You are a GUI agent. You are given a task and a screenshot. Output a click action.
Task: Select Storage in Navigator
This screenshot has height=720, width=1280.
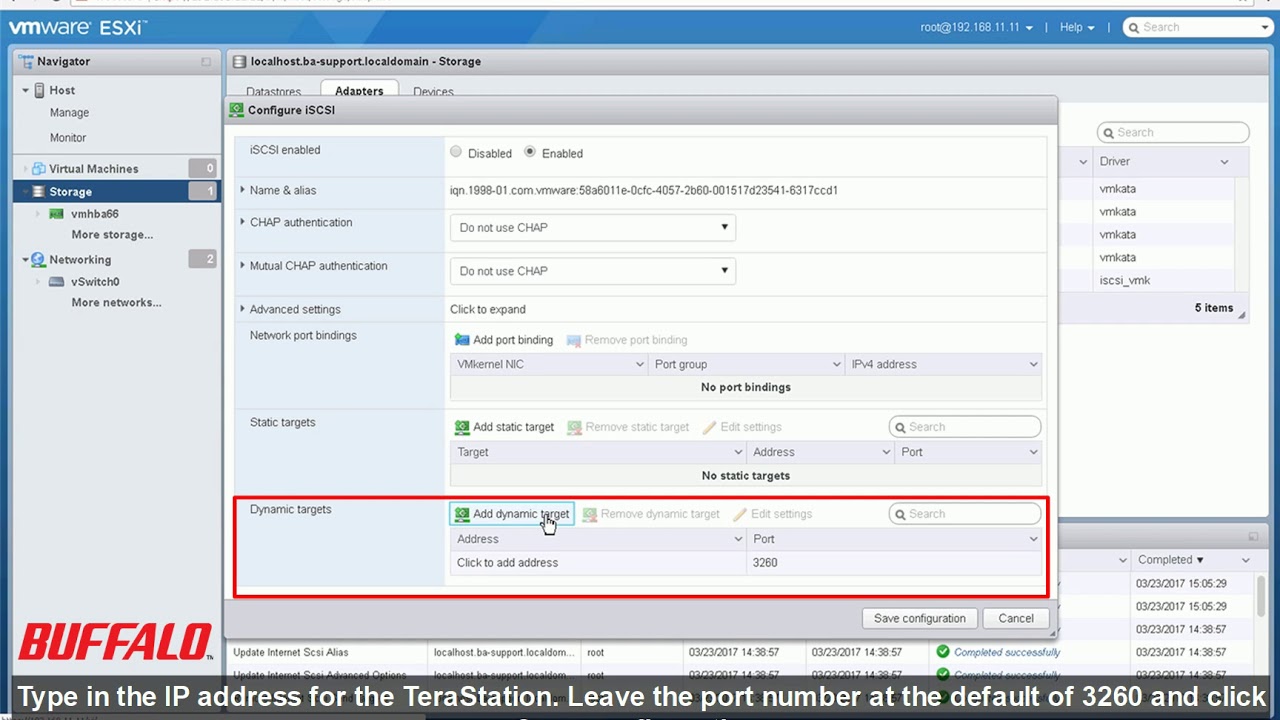70,192
